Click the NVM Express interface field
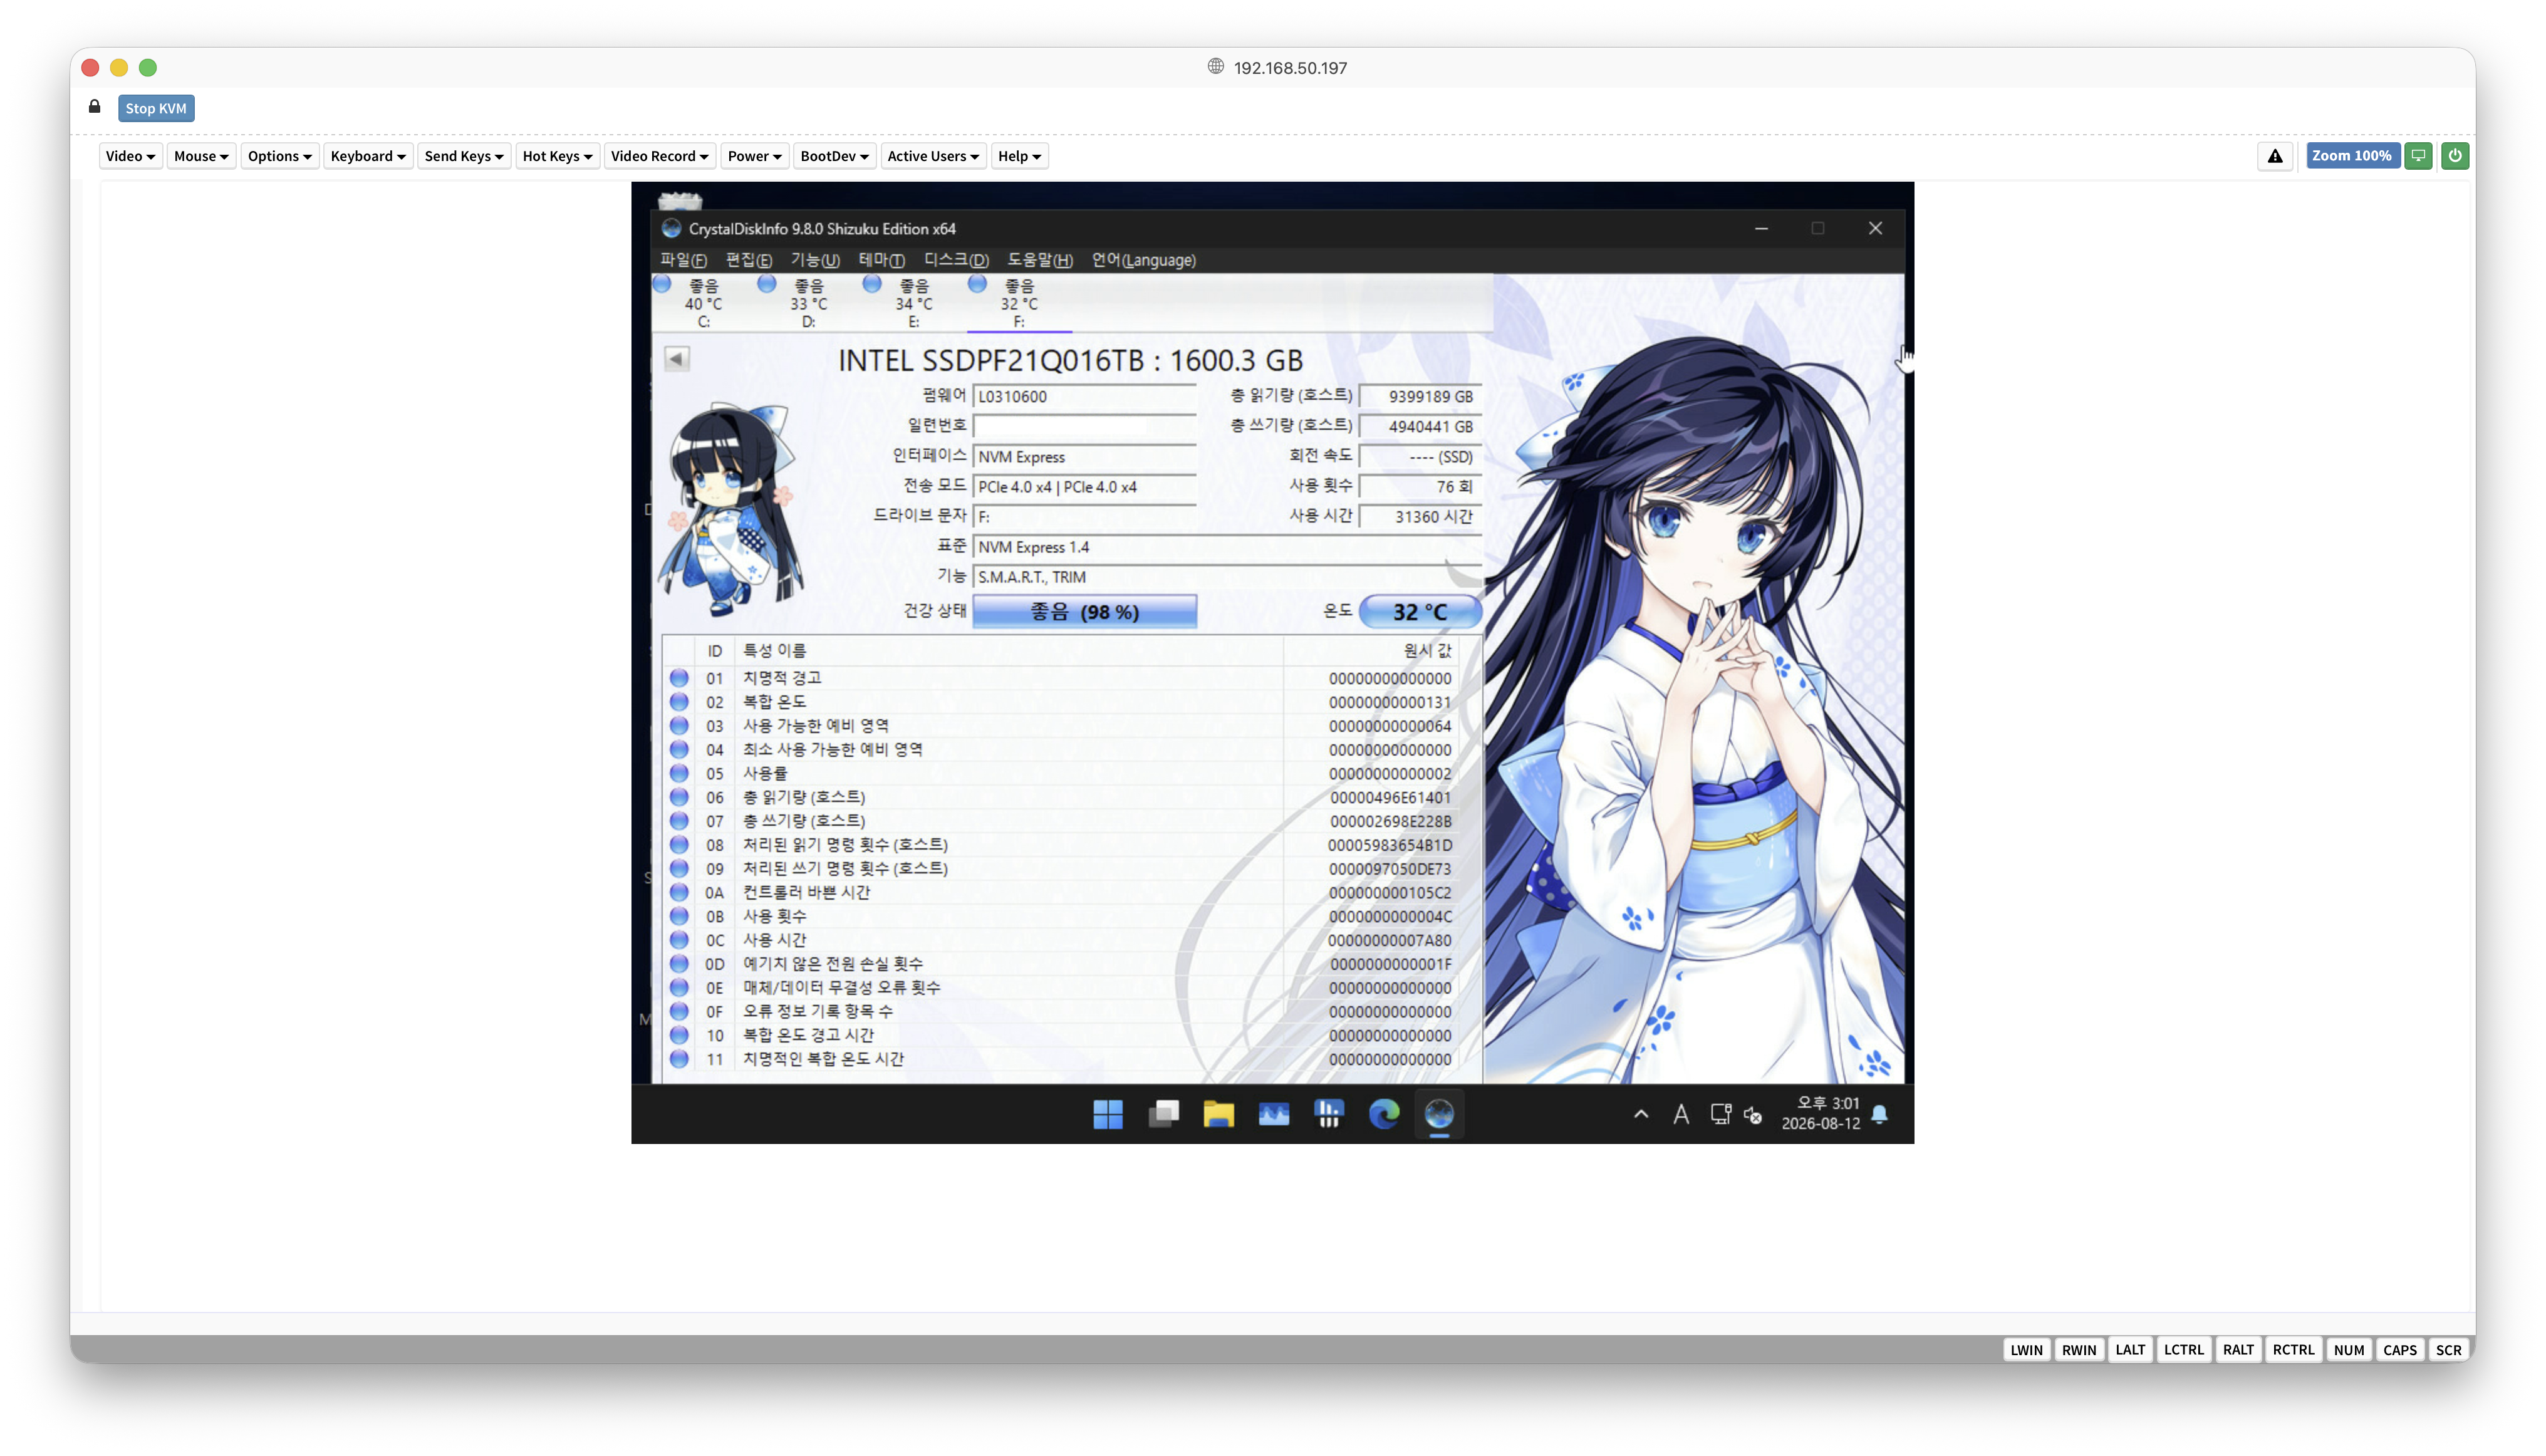This screenshot has width=2546, height=1456. point(1084,456)
